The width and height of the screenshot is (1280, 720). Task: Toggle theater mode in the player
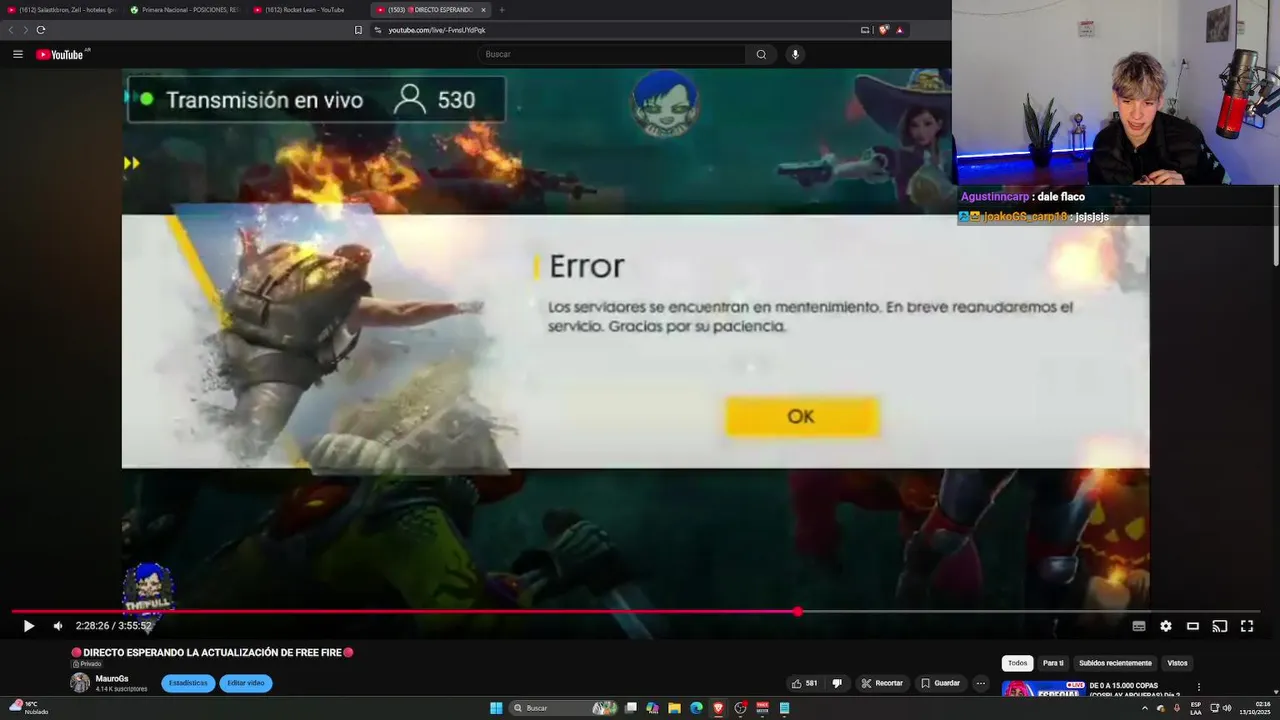(x=1193, y=626)
